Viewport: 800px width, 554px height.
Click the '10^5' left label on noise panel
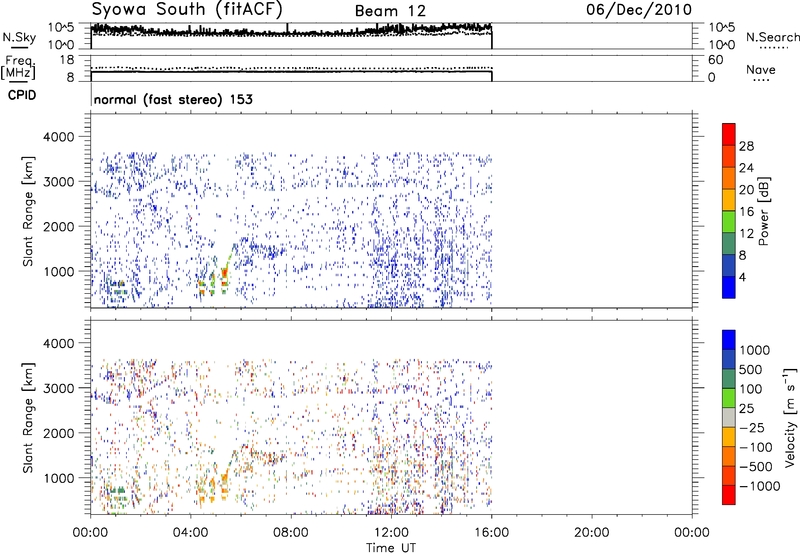click(x=61, y=28)
